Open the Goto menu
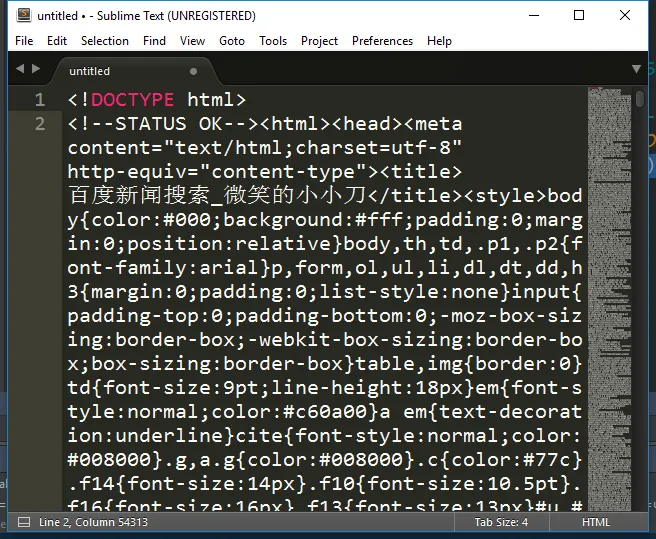Viewport: 656px width, 539px height. pyautogui.click(x=232, y=41)
